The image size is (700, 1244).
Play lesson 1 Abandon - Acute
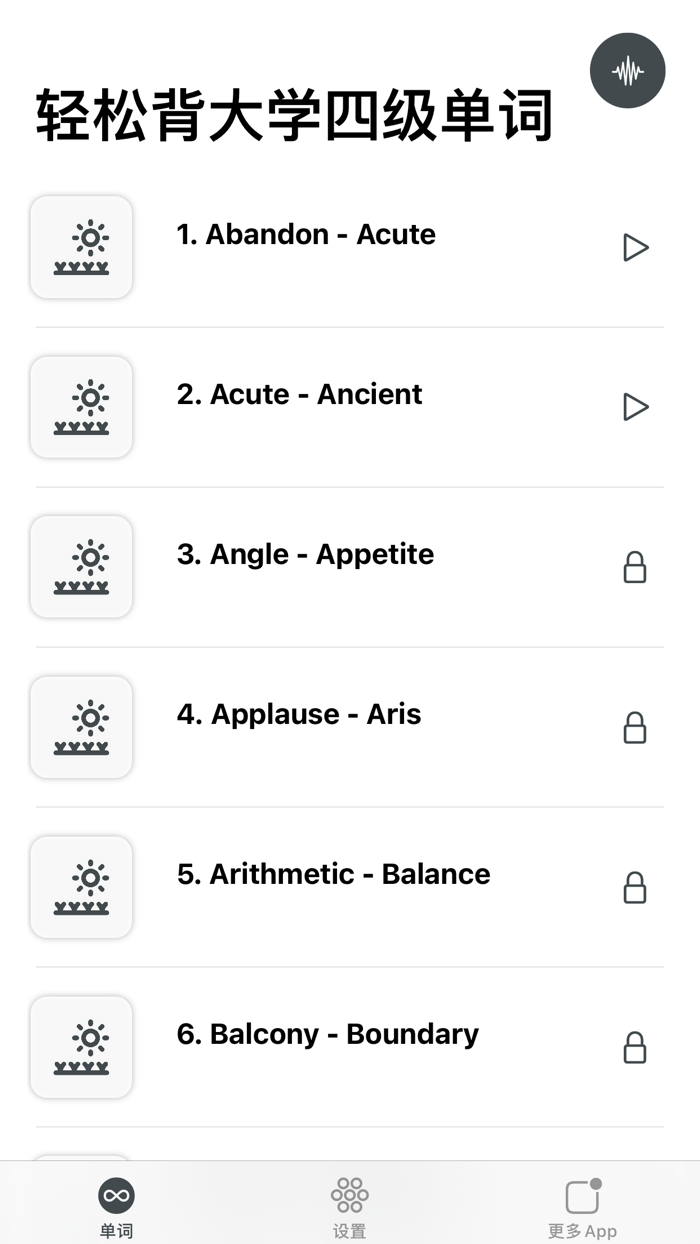point(636,247)
